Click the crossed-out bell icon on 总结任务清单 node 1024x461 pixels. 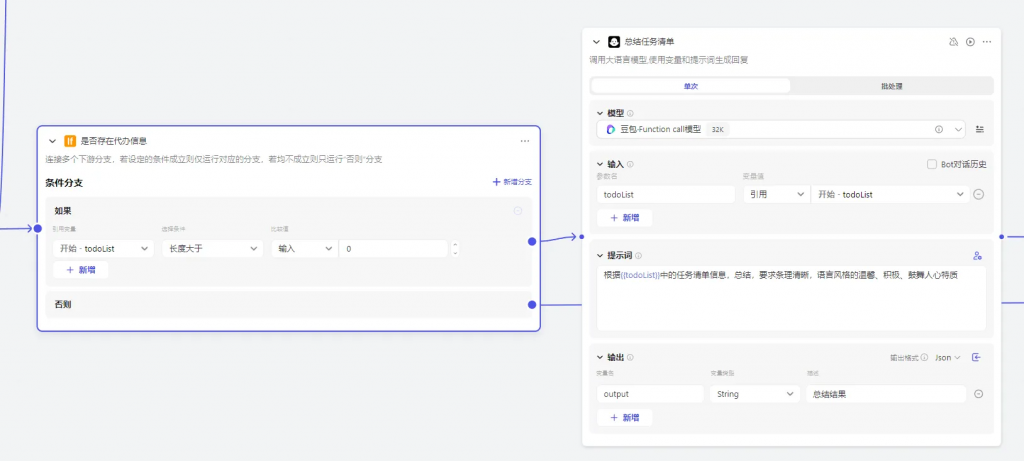pos(953,42)
